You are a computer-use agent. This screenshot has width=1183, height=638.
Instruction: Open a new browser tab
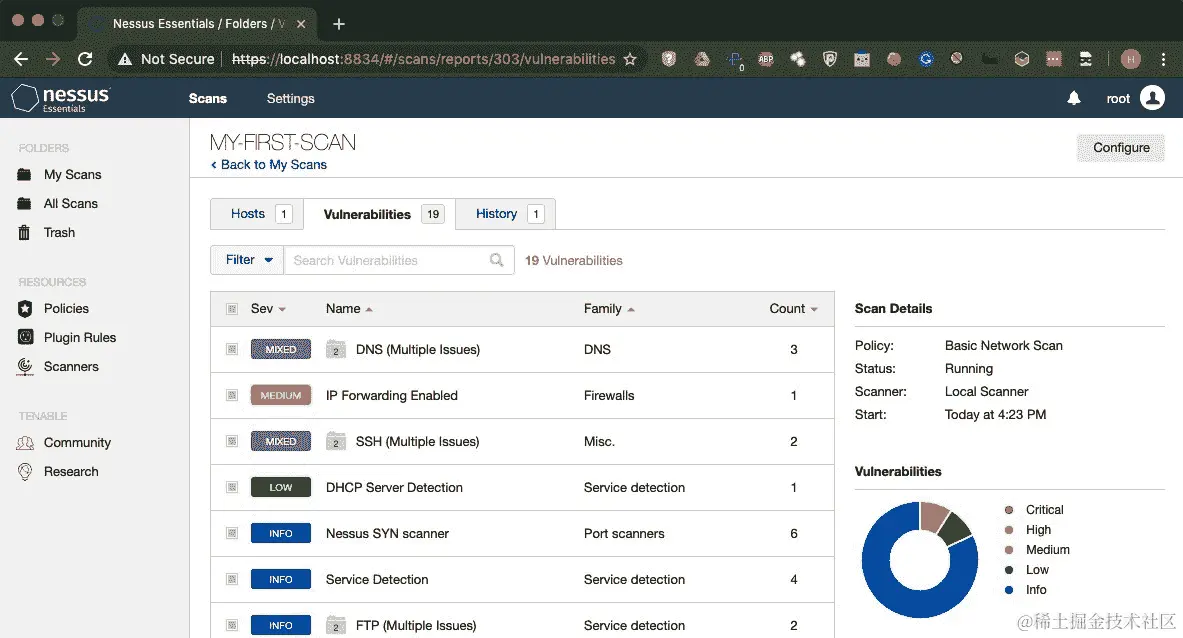coord(339,24)
